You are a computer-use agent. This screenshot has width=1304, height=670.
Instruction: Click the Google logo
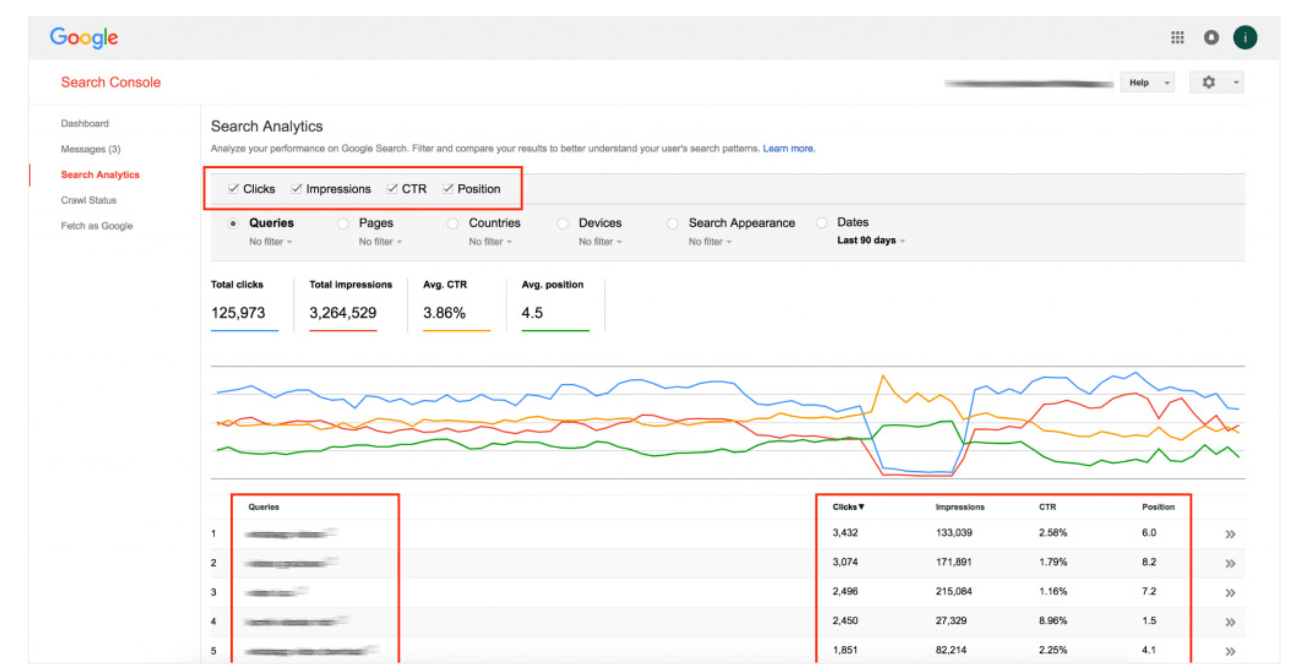tap(84, 39)
